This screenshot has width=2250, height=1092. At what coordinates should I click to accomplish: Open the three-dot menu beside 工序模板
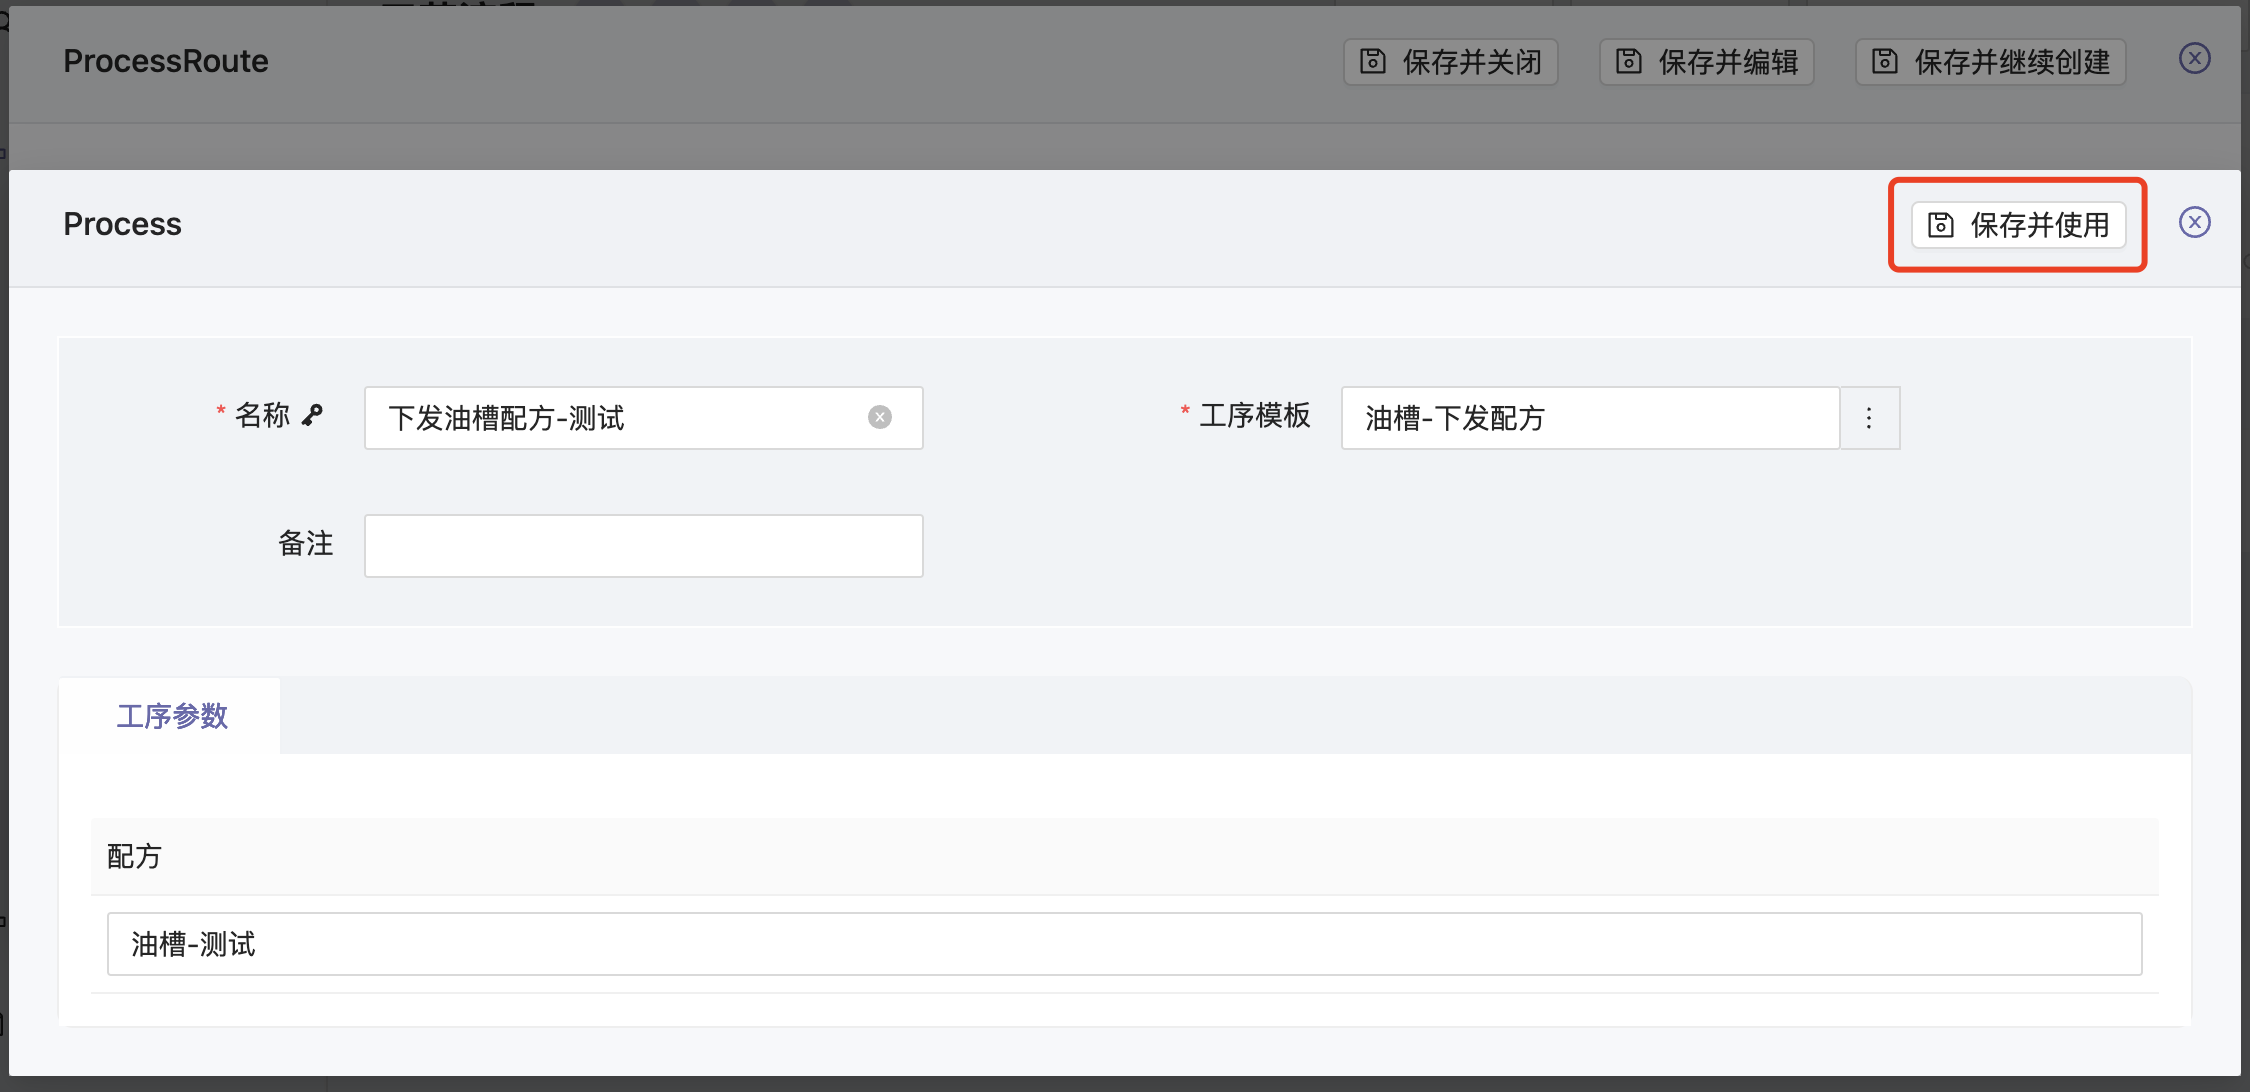(x=1868, y=418)
